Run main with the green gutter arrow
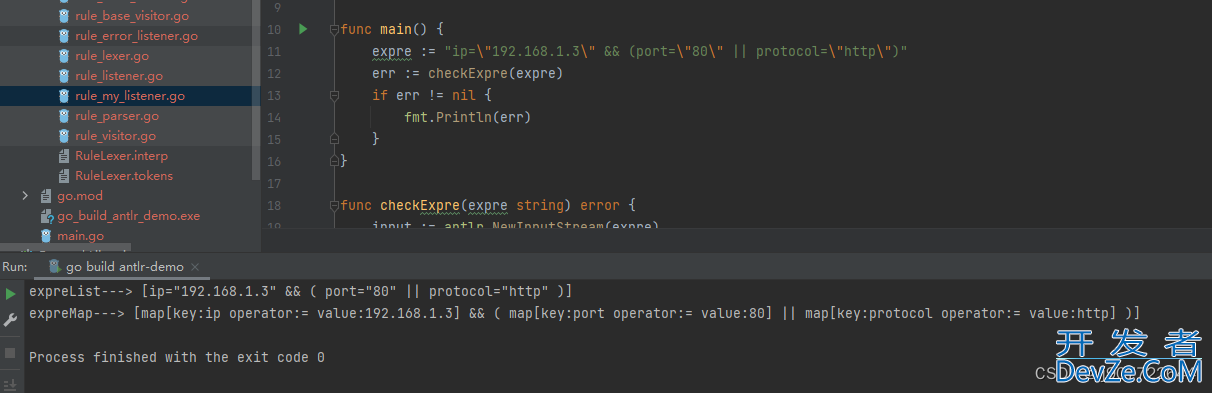This screenshot has height=393, width=1212. [x=303, y=29]
